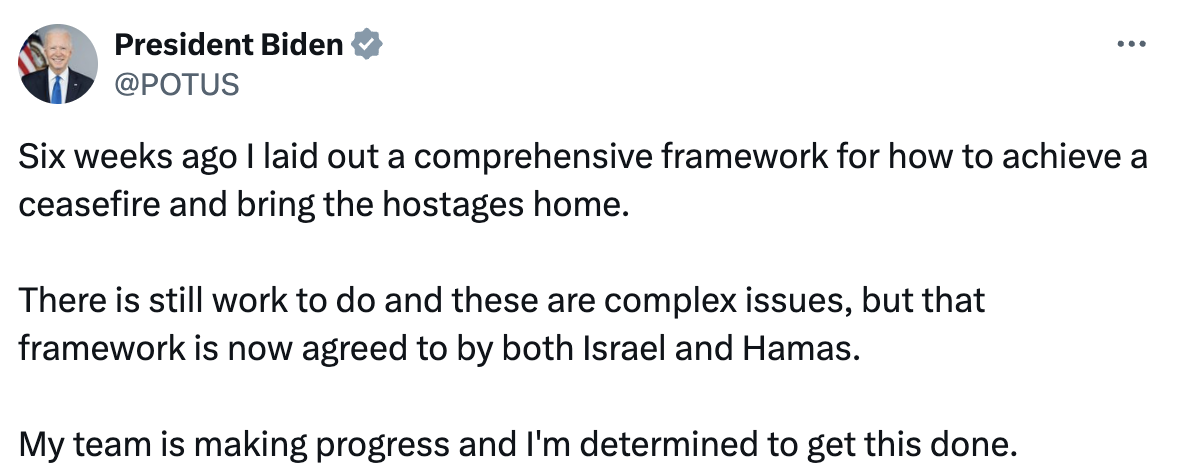Image resolution: width=1182 pixels, height=476 pixels.
Task: Click the word "Israel" in the post
Action: click(x=634, y=346)
